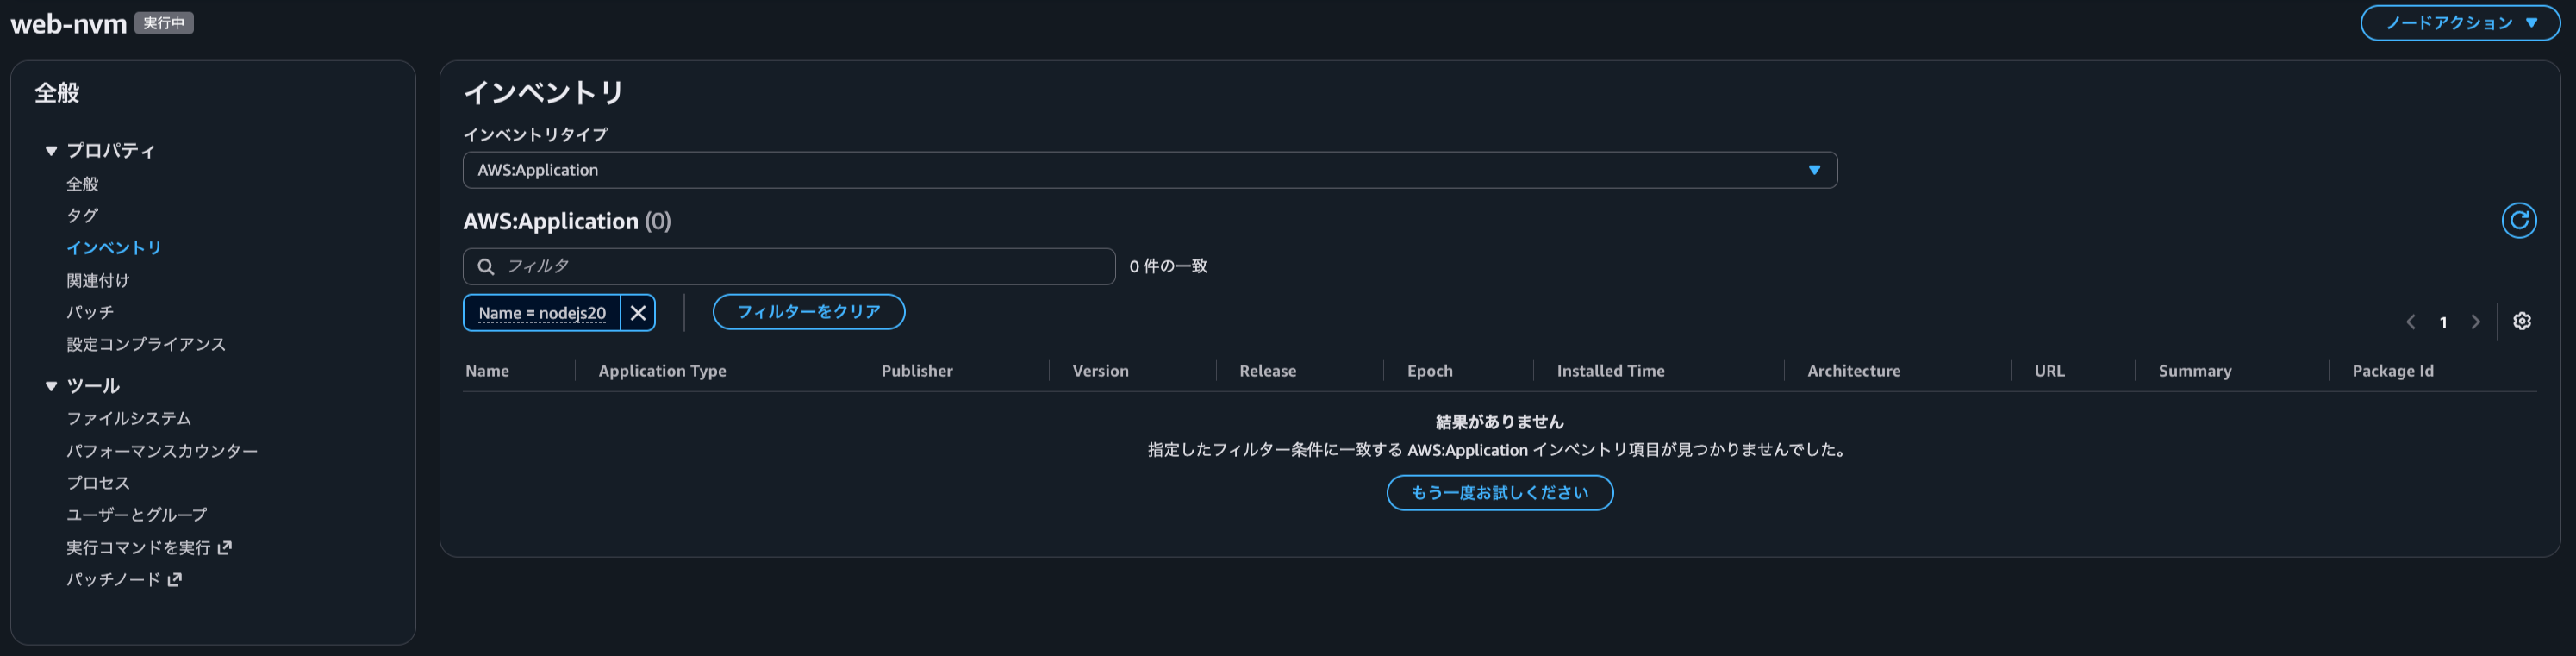The width and height of the screenshot is (2576, 656).
Task: Open パッチノード external link
Action: [x=124, y=579]
